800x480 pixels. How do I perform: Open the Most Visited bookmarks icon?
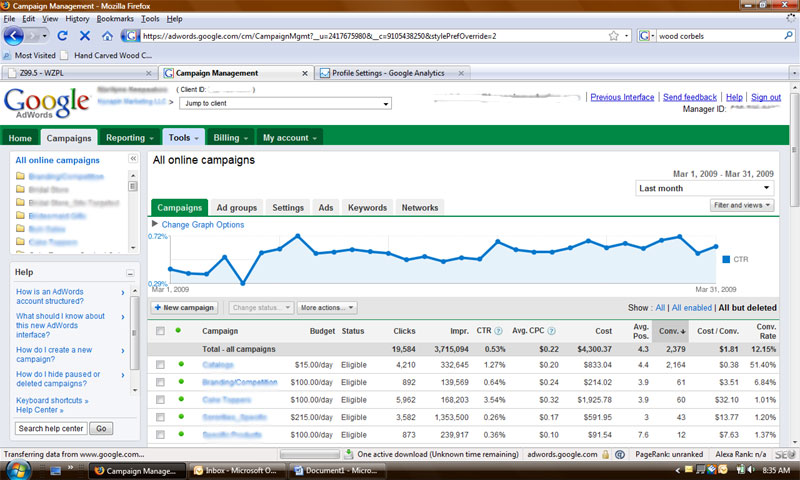click(x=7, y=56)
